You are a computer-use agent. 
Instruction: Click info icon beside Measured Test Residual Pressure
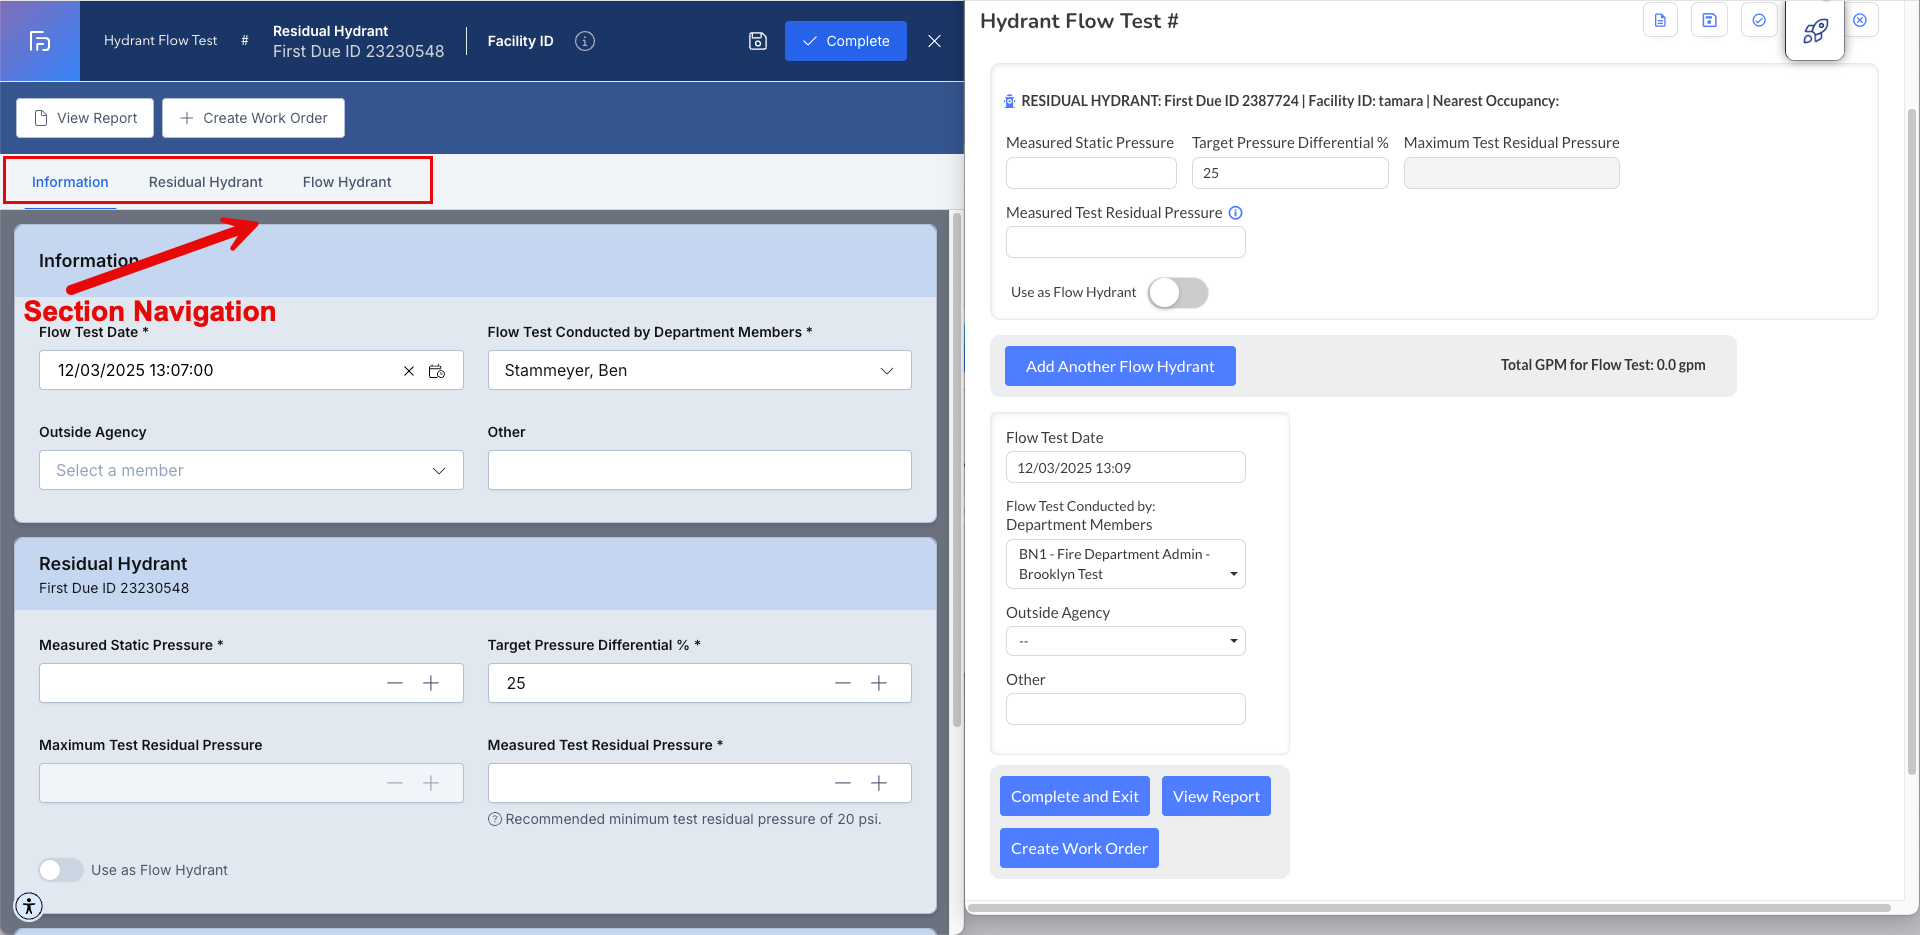1235,213
